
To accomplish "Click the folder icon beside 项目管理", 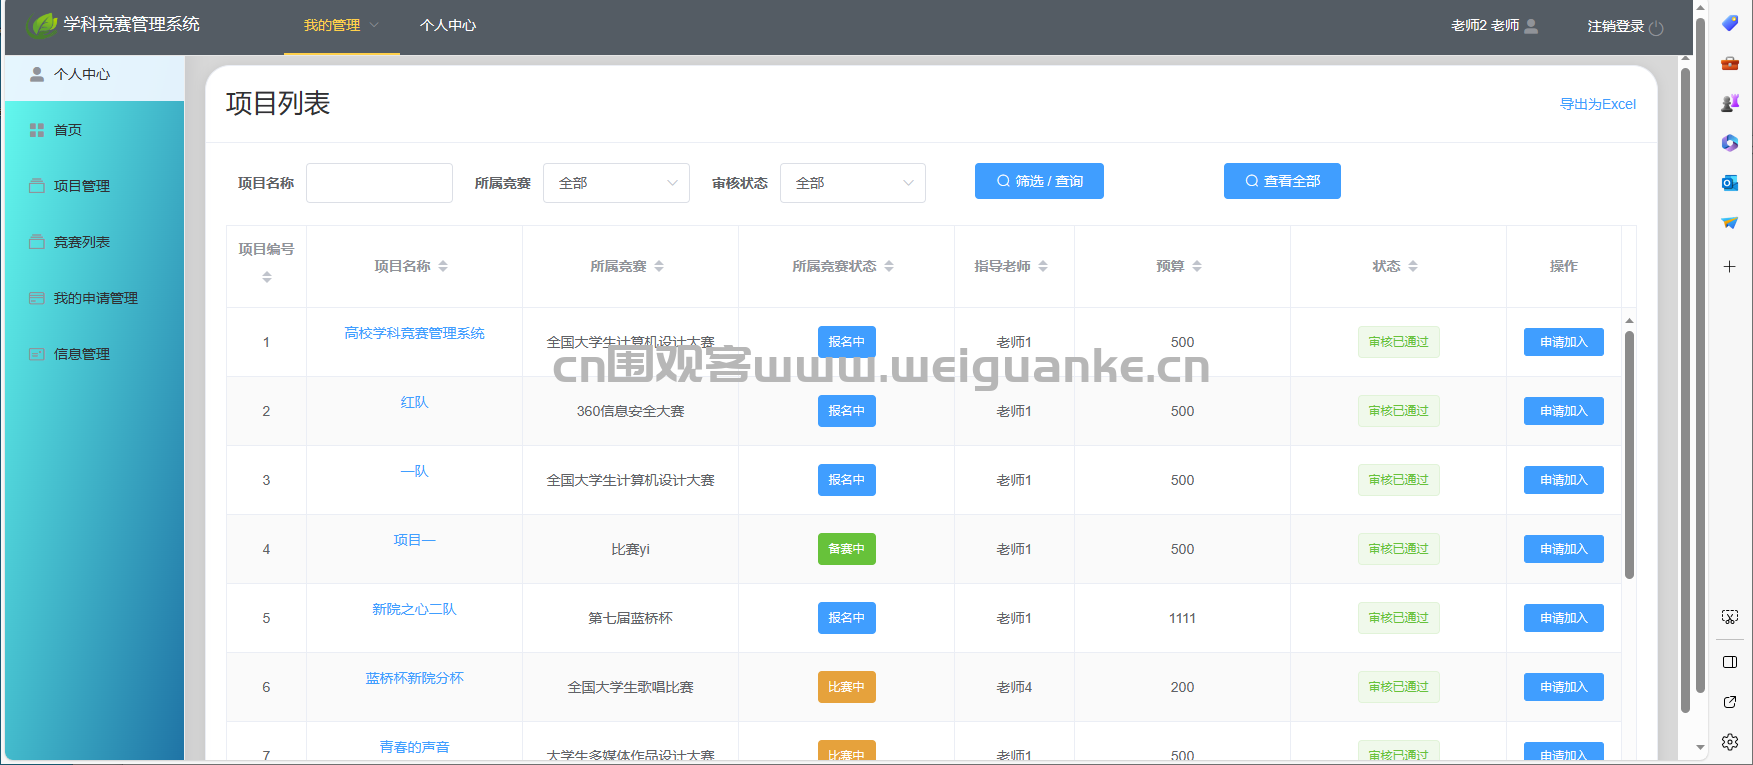I will [x=37, y=186].
